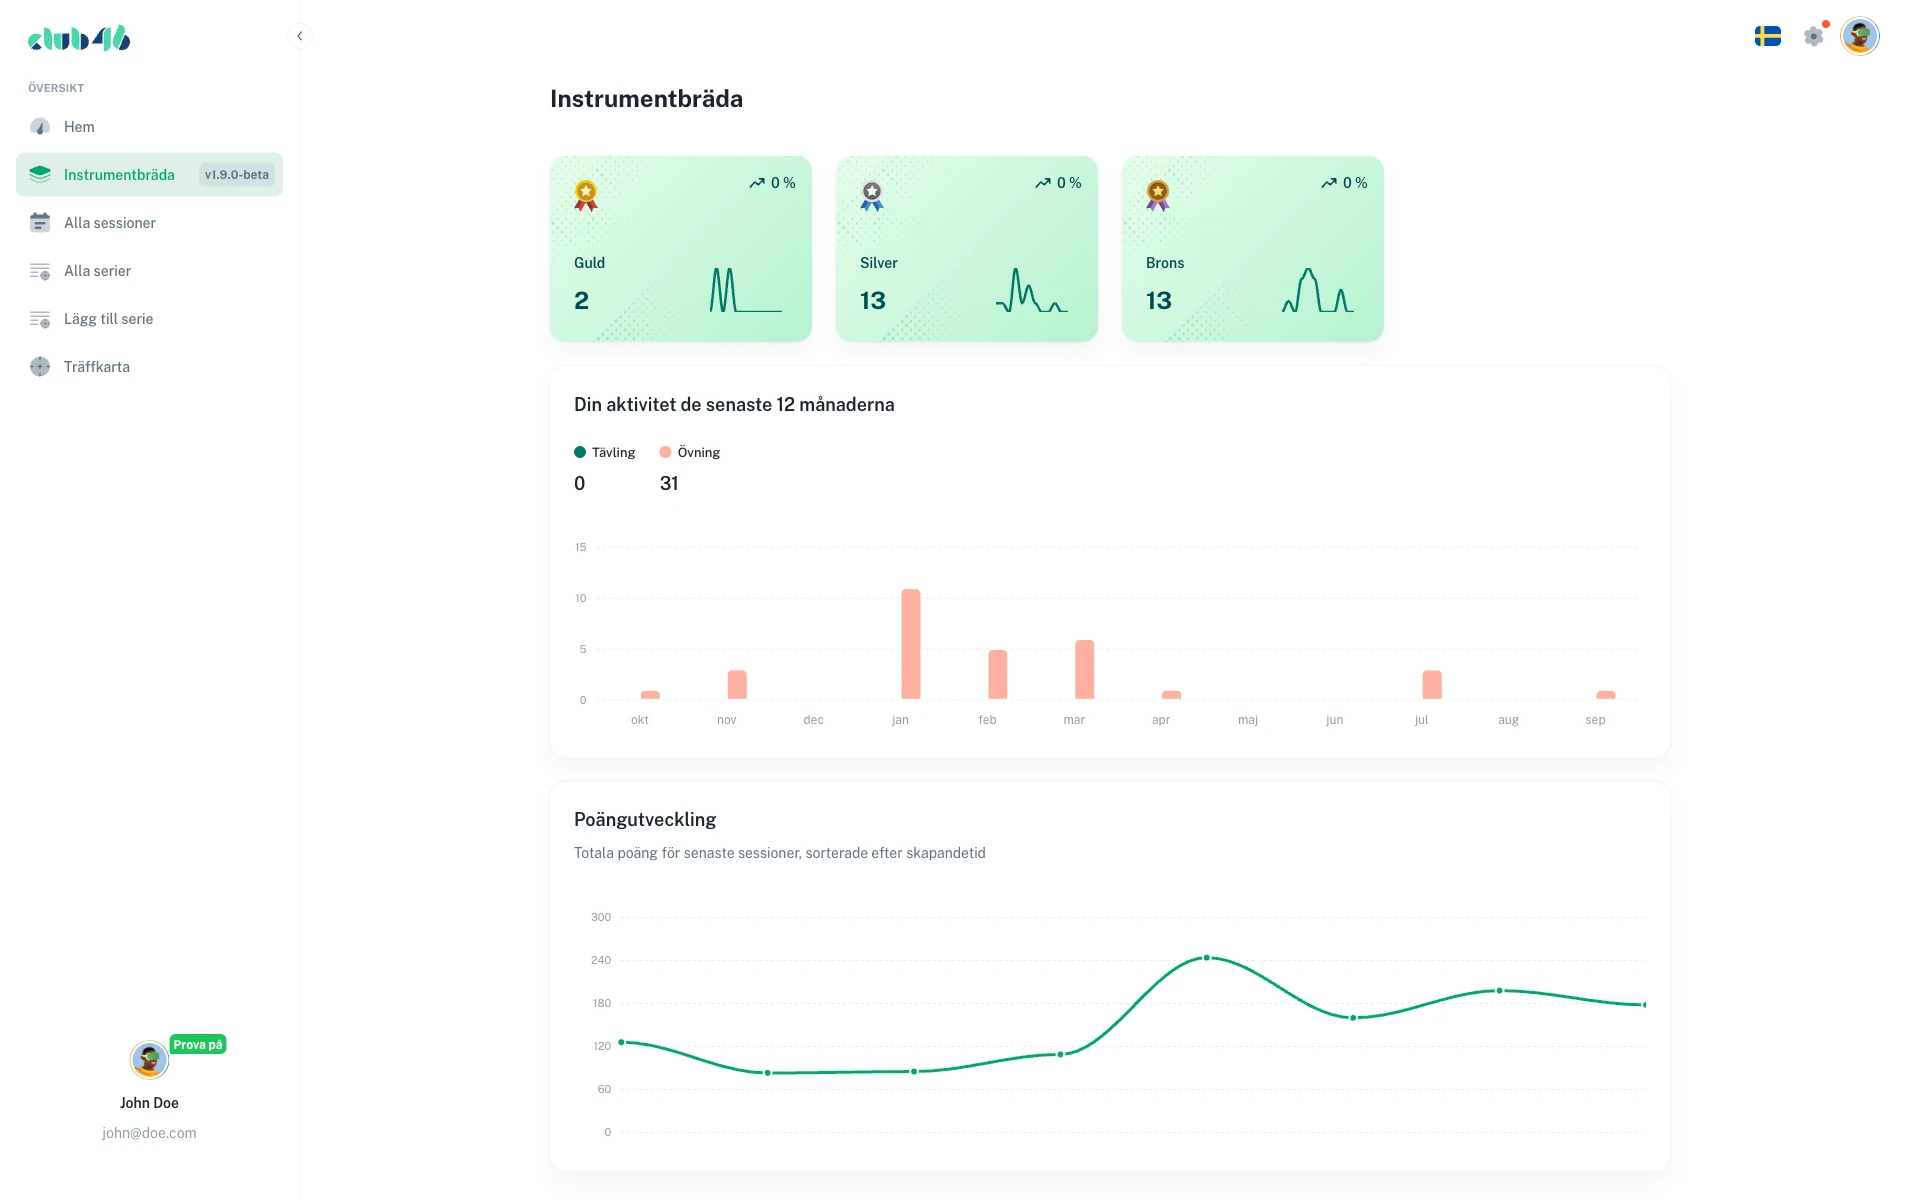Viewport: 1920px width, 1200px height.
Task: Click the john@doe.com email link
Action: click(149, 1133)
